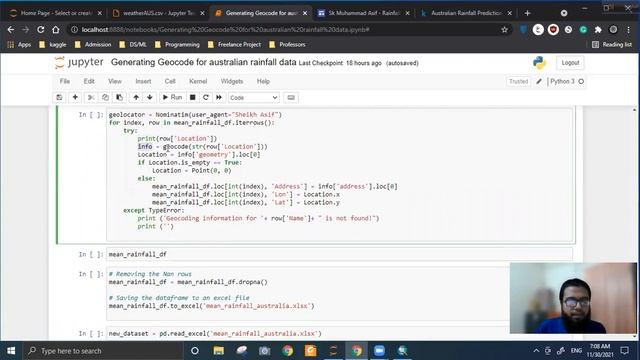Close the Generating Geocode browser tab

pyautogui.click(x=305, y=13)
